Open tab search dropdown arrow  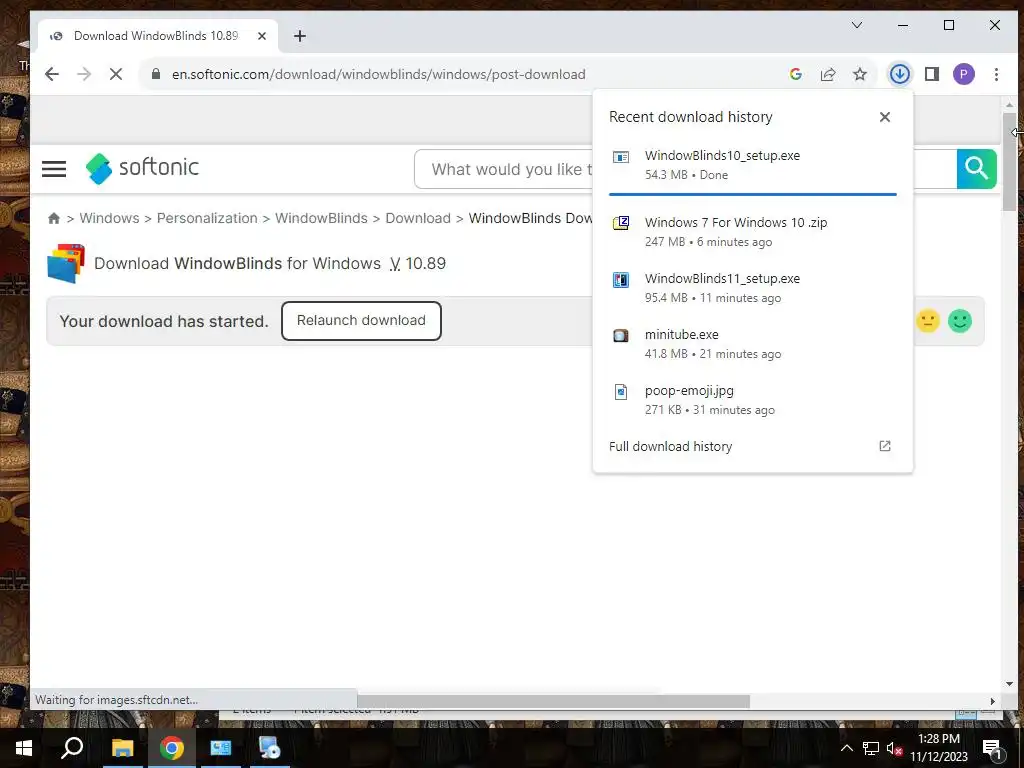857,25
